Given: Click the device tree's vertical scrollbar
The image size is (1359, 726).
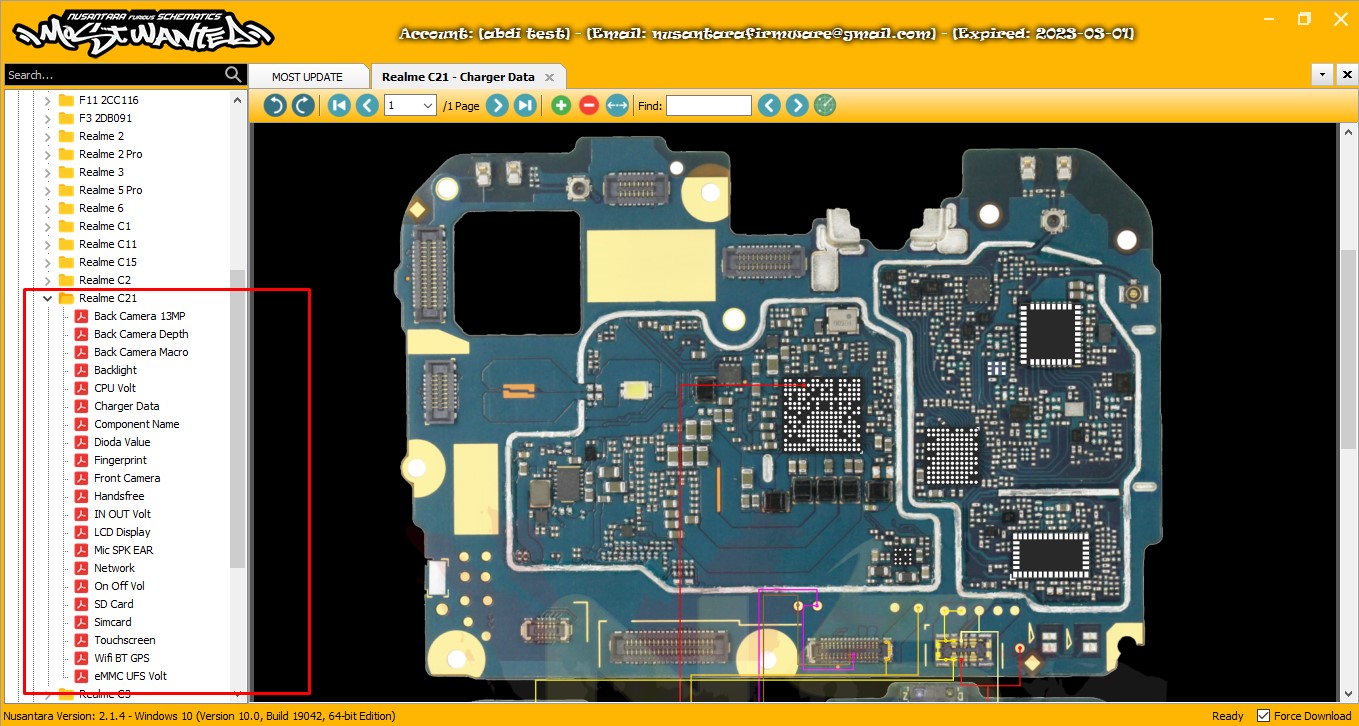Looking at the screenshot, I should [237, 420].
